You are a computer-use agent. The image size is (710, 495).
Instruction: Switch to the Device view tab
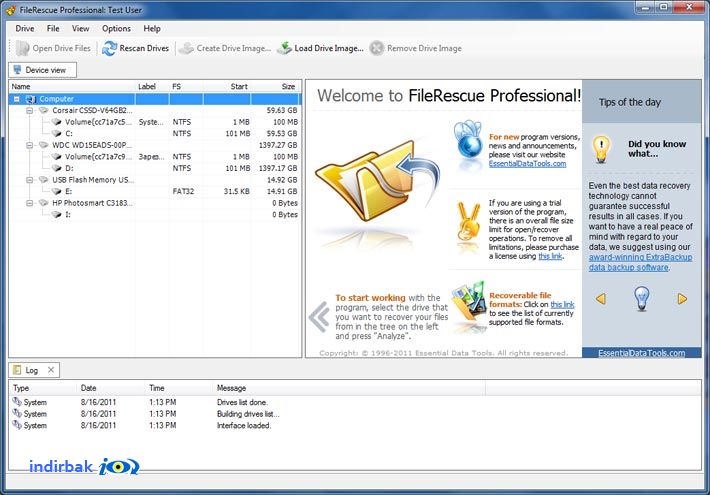click(x=43, y=70)
